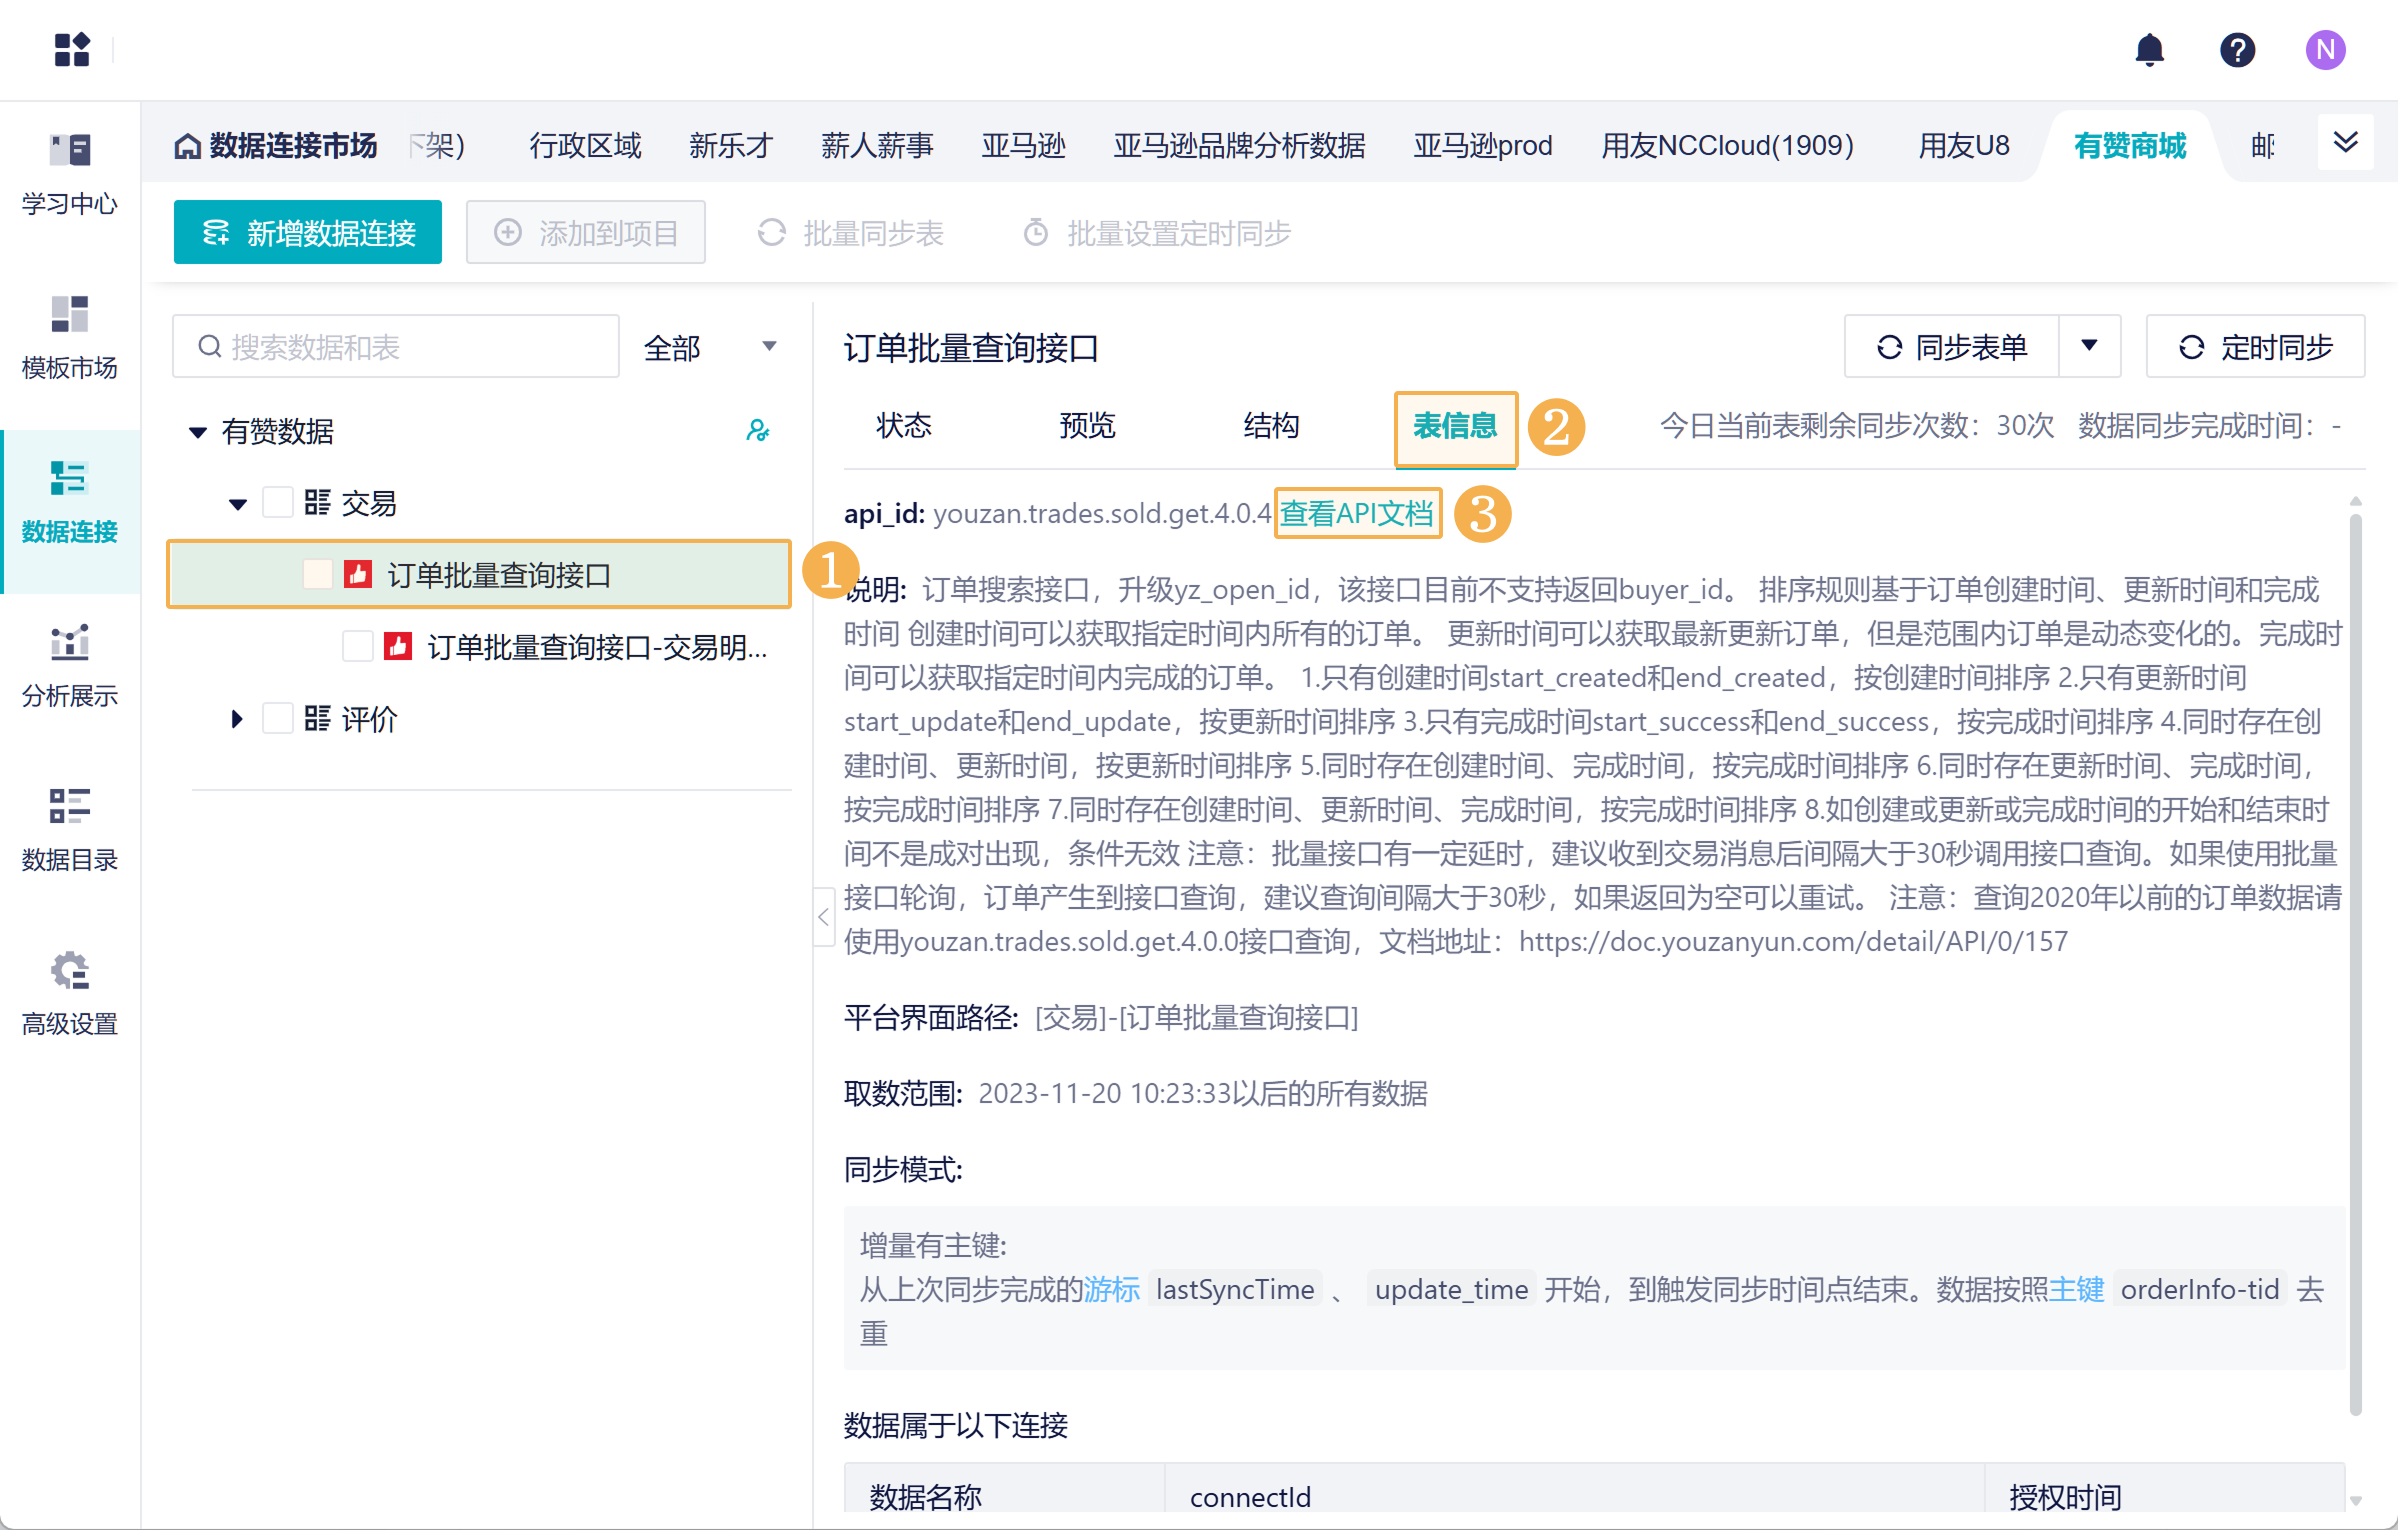Check the 评价 folder checkbox
The height and width of the screenshot is (1530, 2398).
(277, 718)
